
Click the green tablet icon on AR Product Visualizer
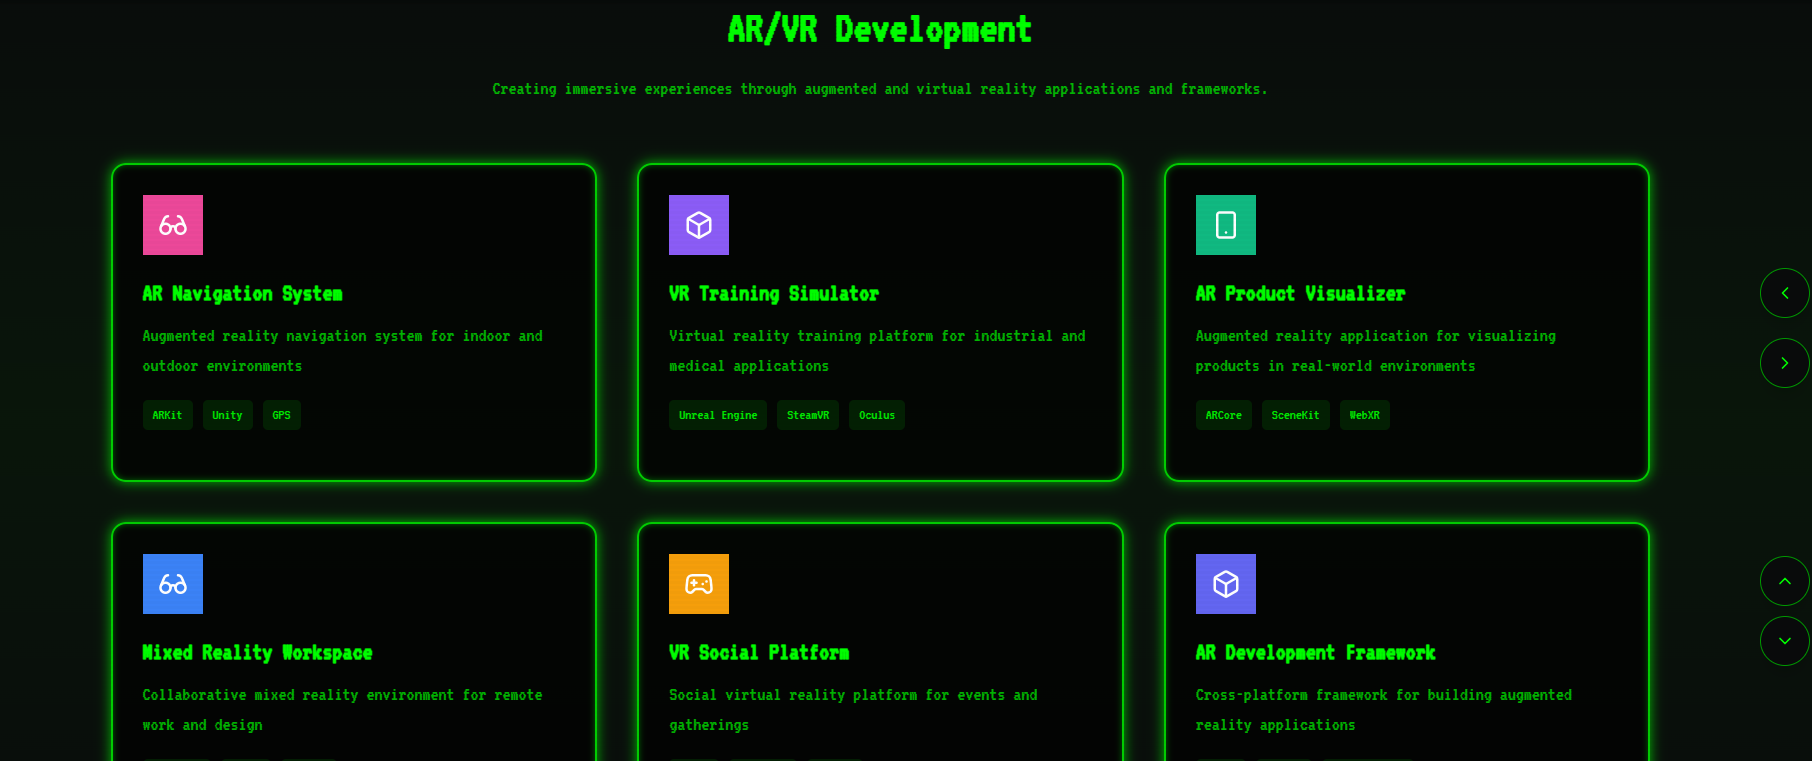click(x=1226, y=225)
